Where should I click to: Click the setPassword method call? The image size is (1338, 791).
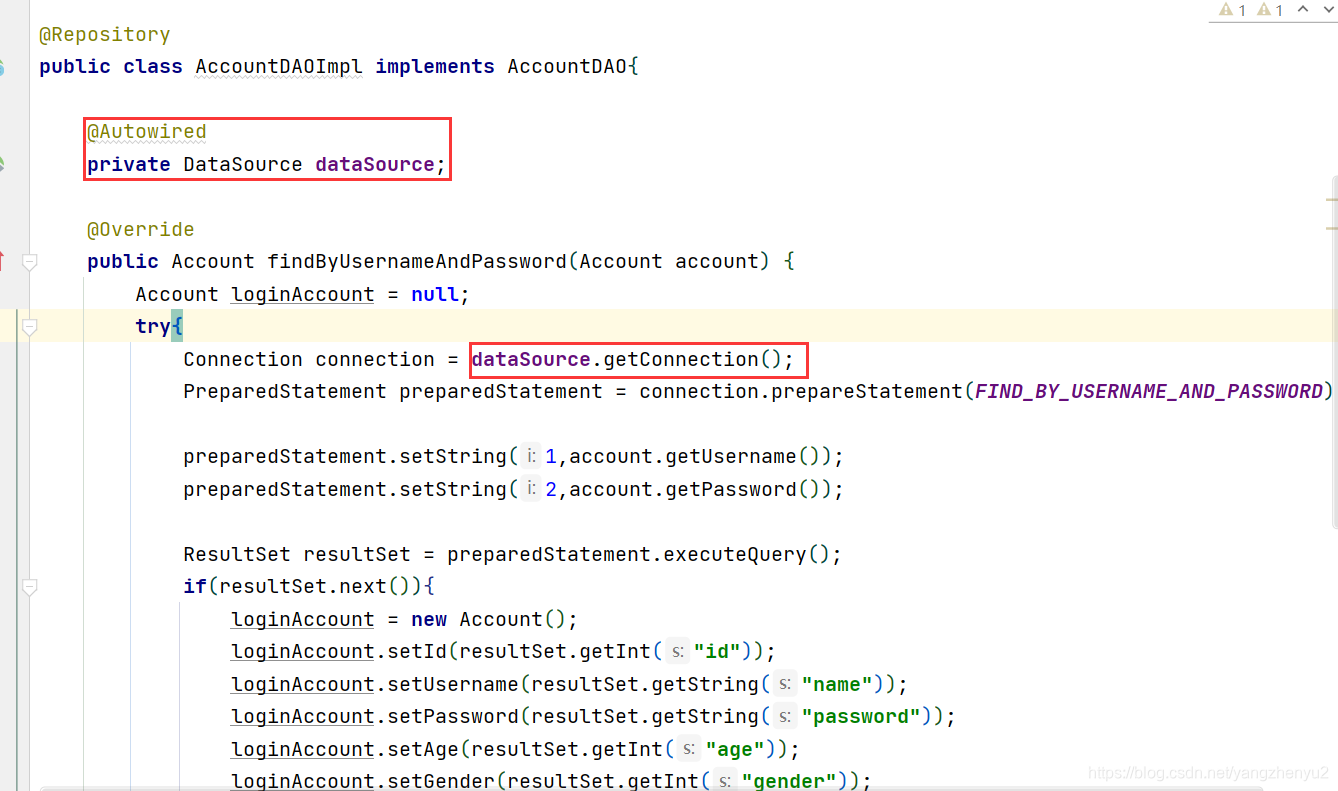tap(453, 717)
